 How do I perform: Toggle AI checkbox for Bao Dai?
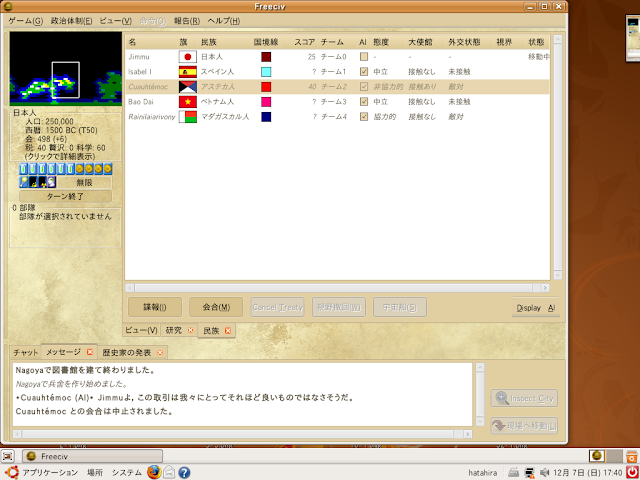point(364,102)
